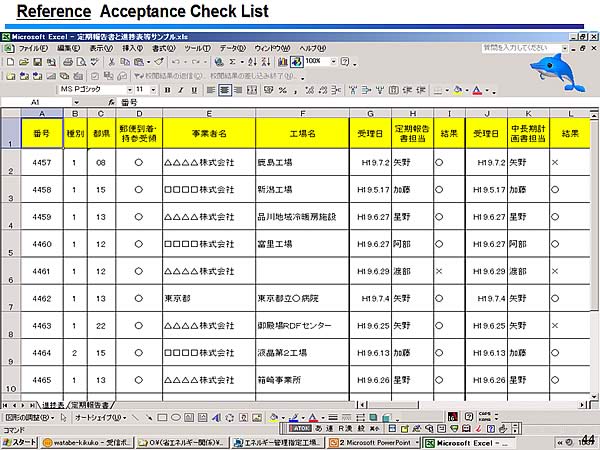Open the データ (Data) menu

[x=232, y=48]
